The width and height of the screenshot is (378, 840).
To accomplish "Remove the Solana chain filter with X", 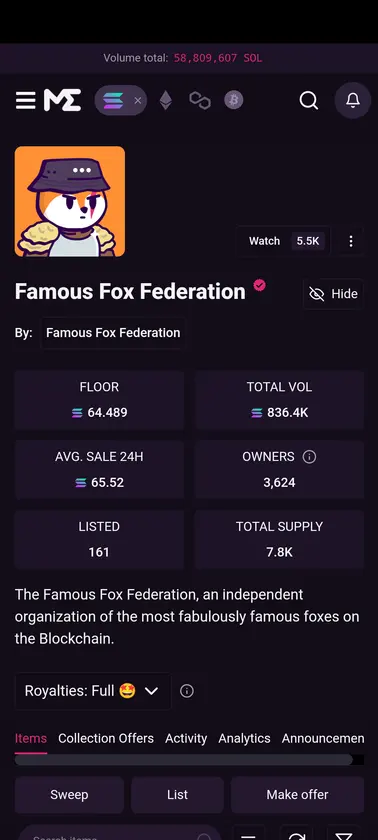I will [x=138, y=100].
